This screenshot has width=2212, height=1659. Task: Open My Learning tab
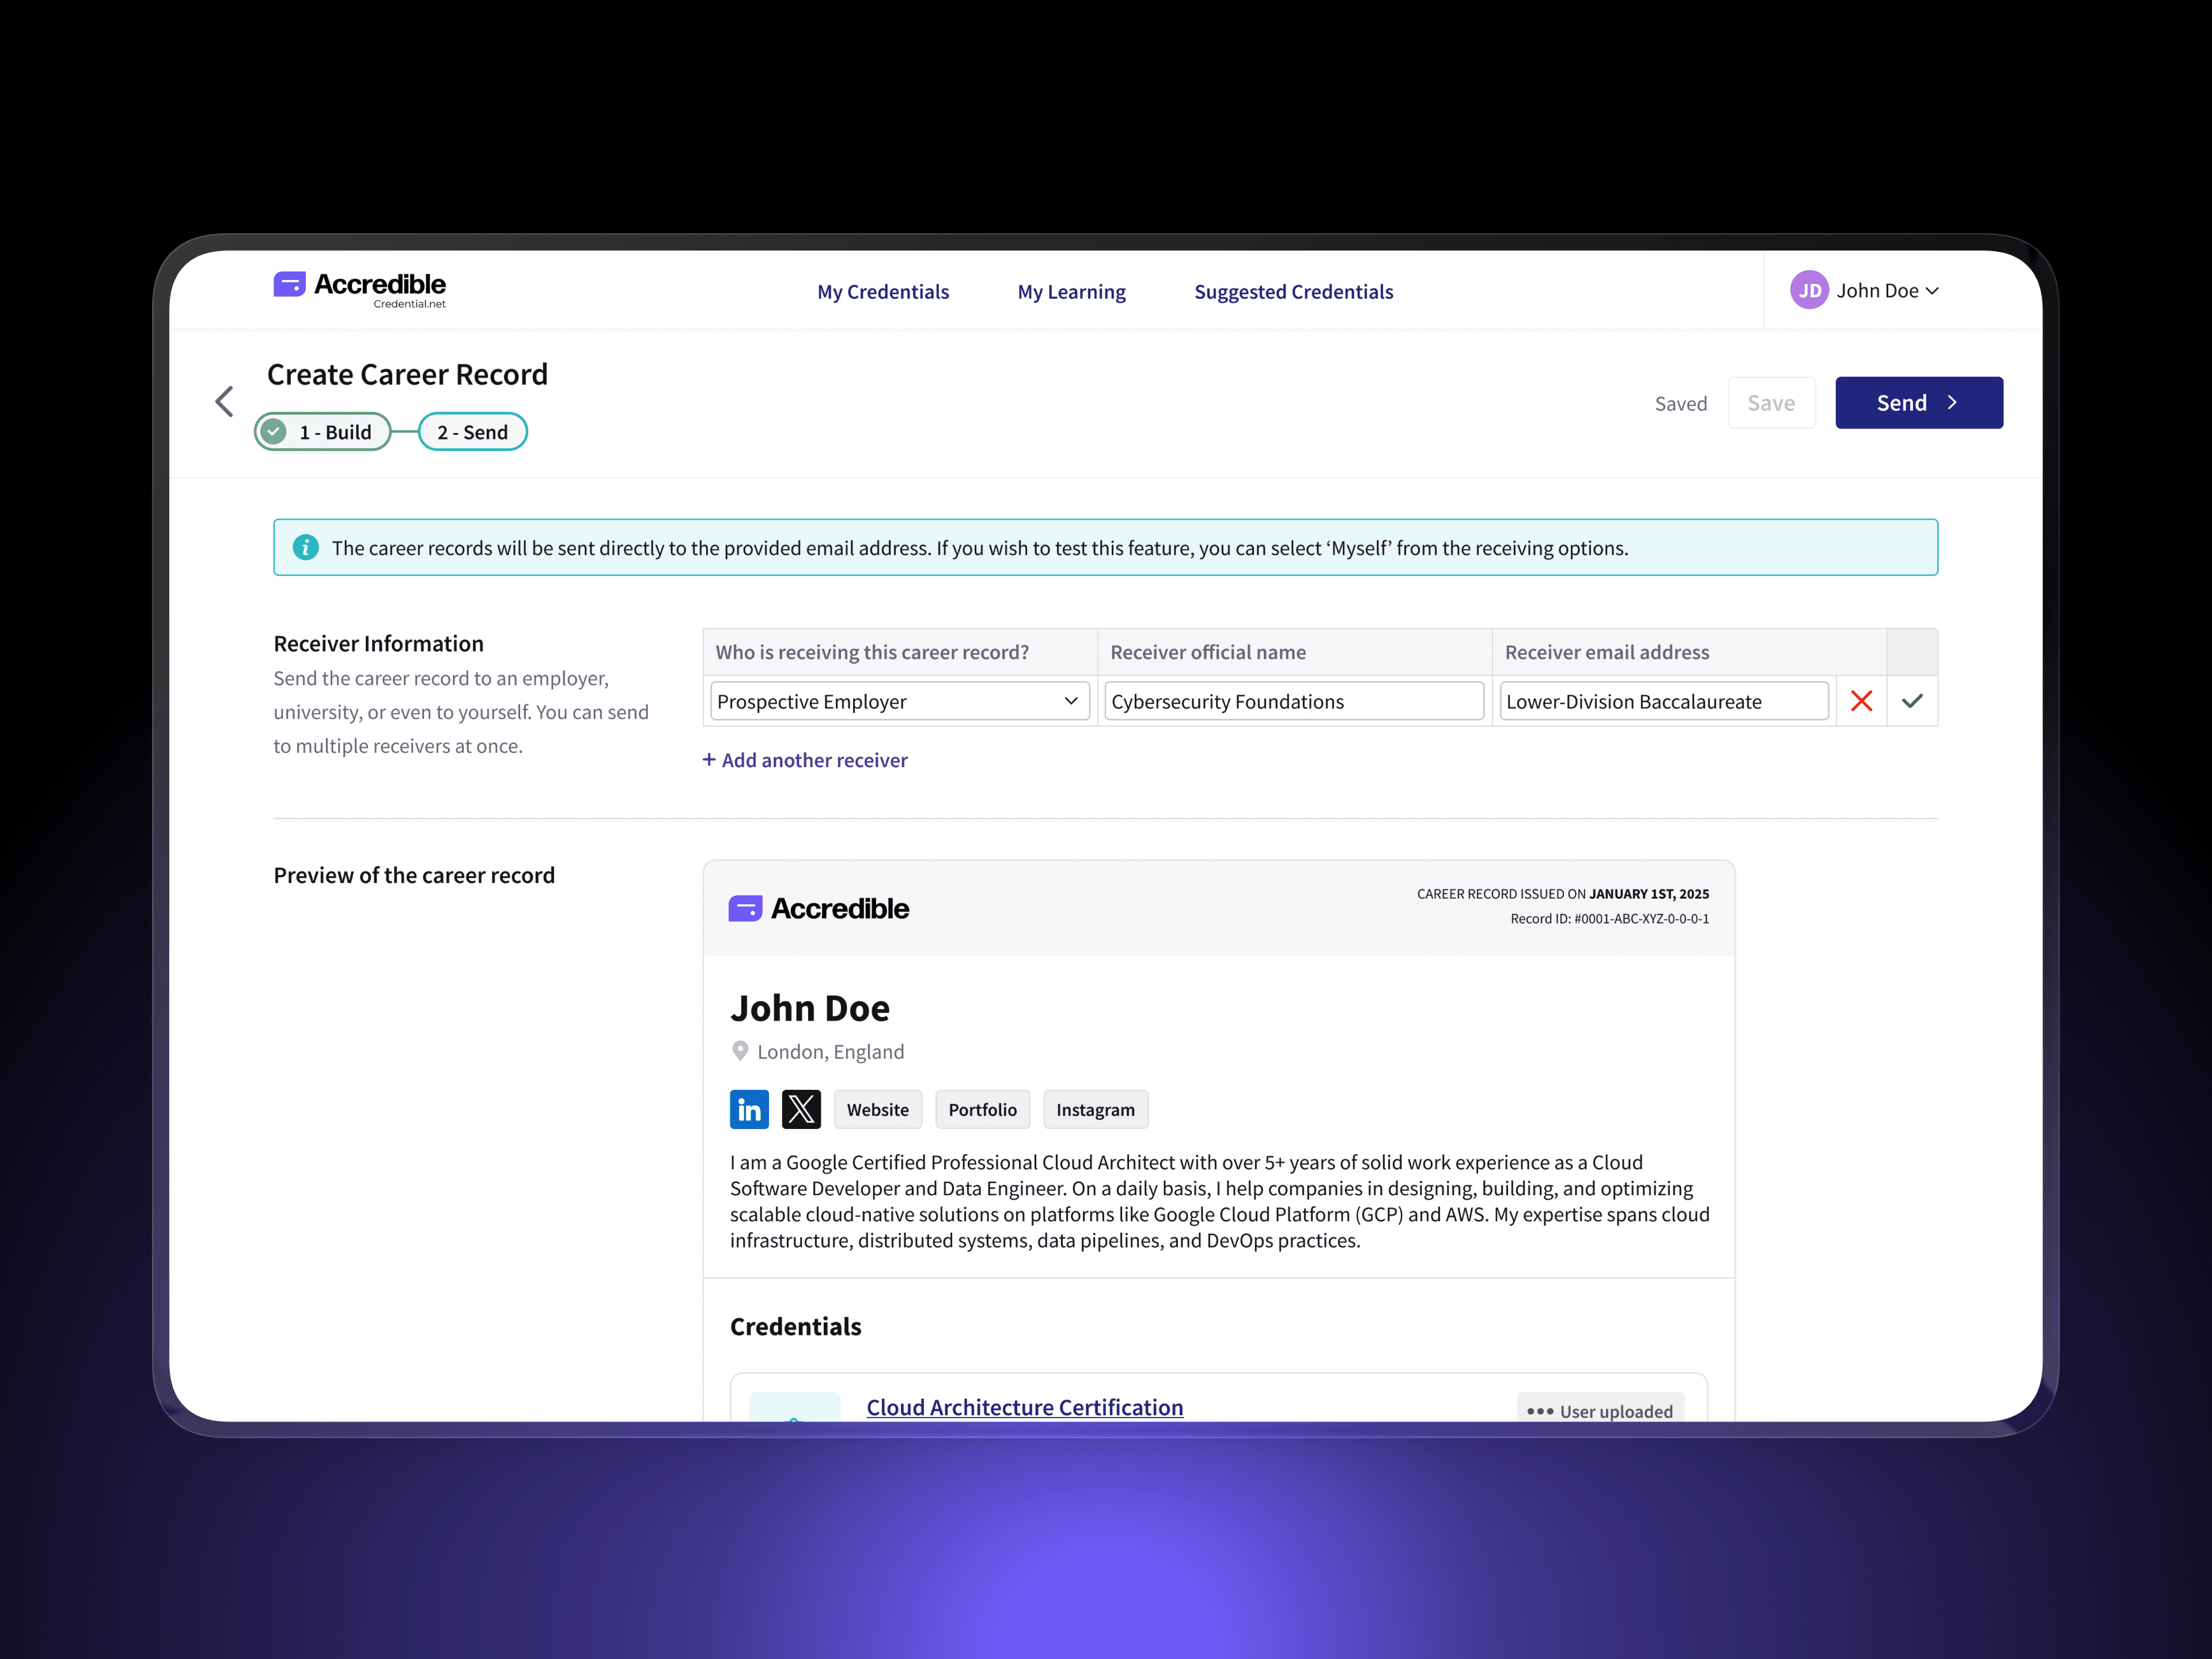point(1071,292)
